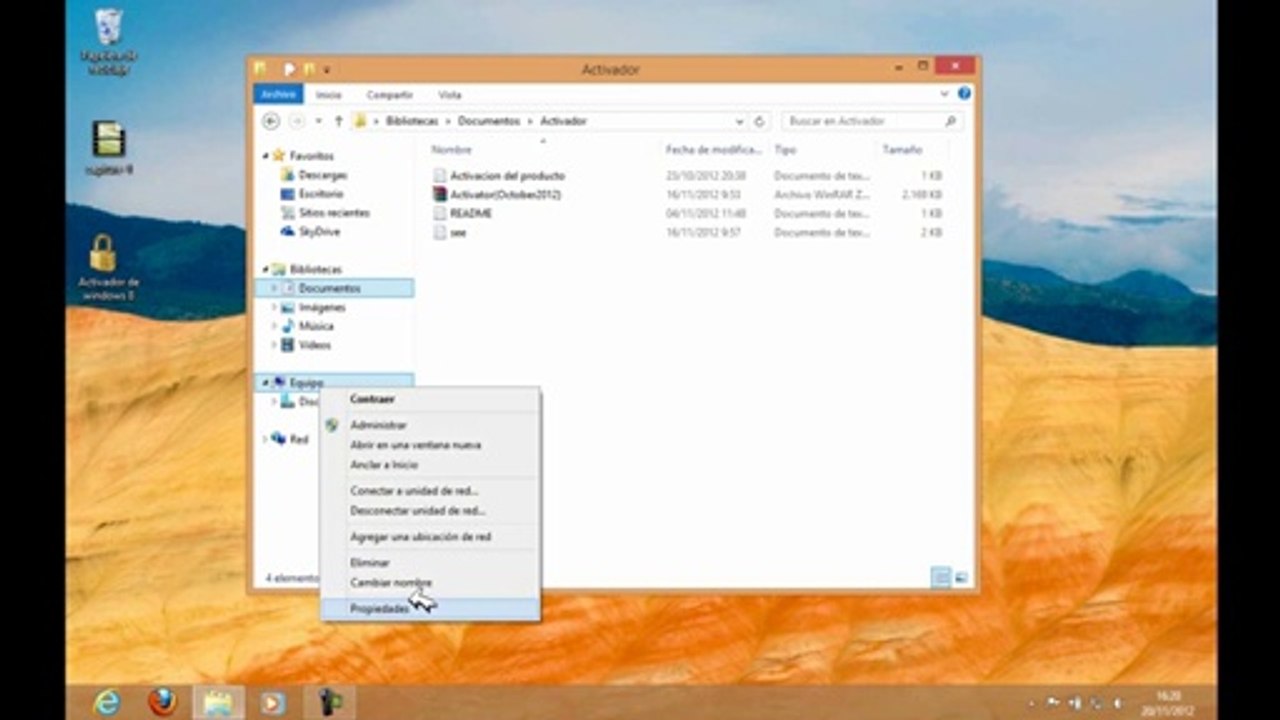Click the File Explorer taskbar icon
1280x720 pixels.
[217, 702]
